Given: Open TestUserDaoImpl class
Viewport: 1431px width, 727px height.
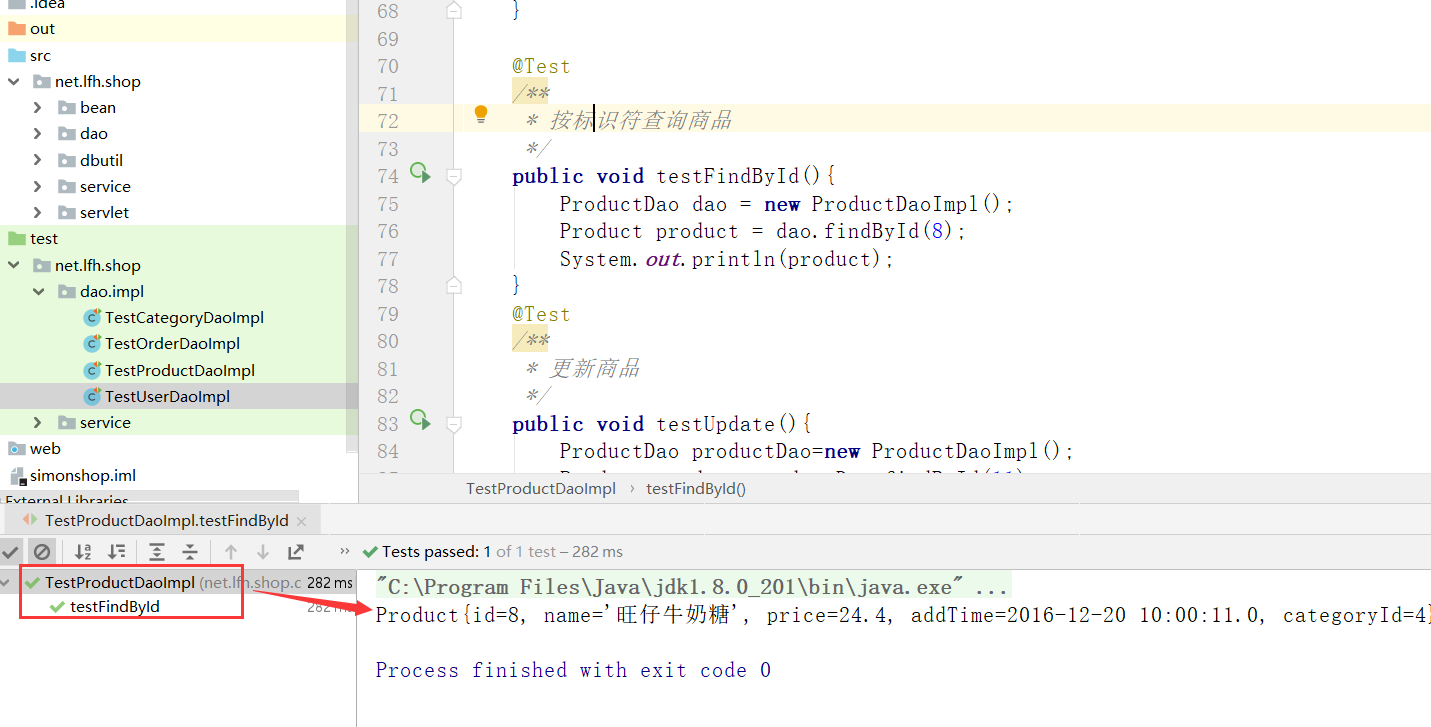Looking at the screenshot, I should tap(167, 396).
